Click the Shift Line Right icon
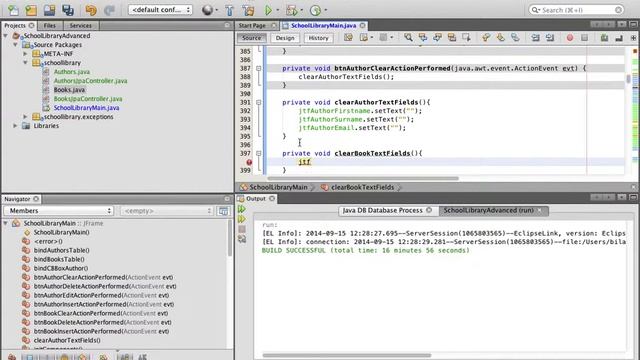 (x=550, y=38)
